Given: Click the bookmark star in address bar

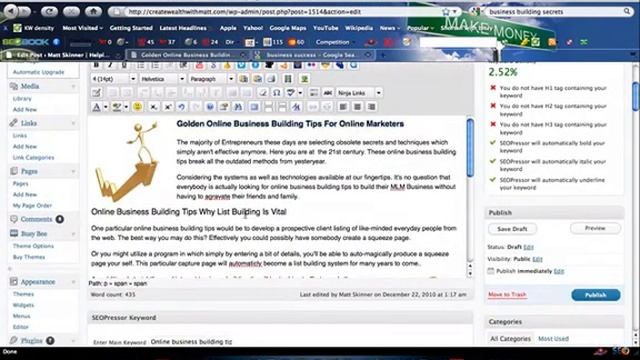Looking at the screenshot, I should (x=446, y=12).
